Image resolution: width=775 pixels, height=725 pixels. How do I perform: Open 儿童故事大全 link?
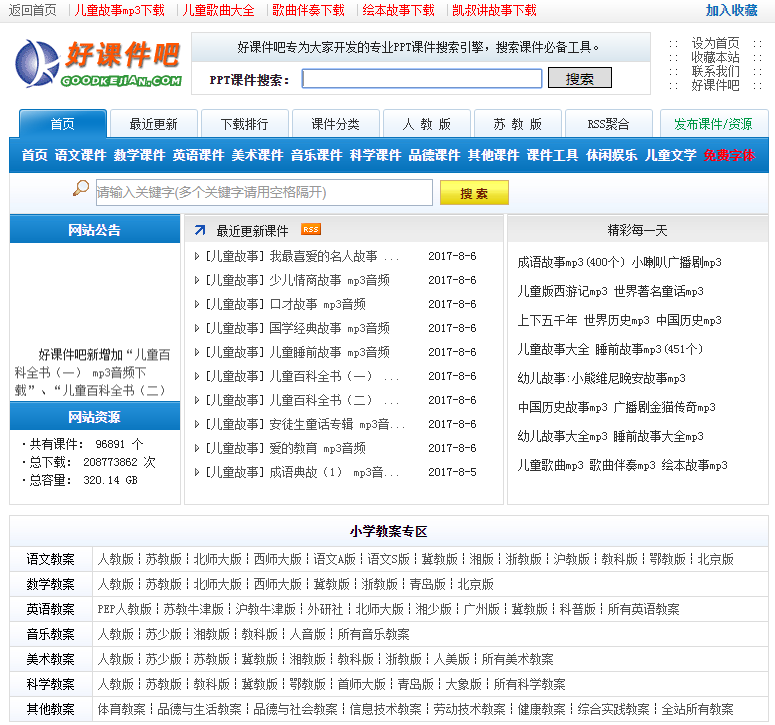click(553, 349)
